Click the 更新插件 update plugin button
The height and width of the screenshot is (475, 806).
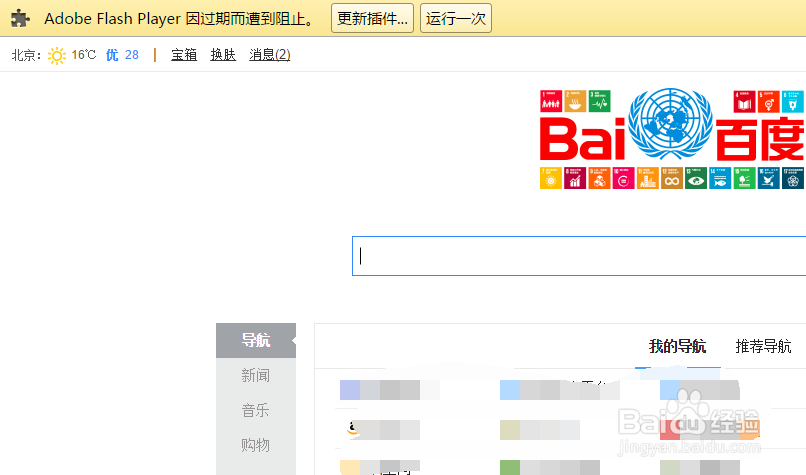click(372, 18)
